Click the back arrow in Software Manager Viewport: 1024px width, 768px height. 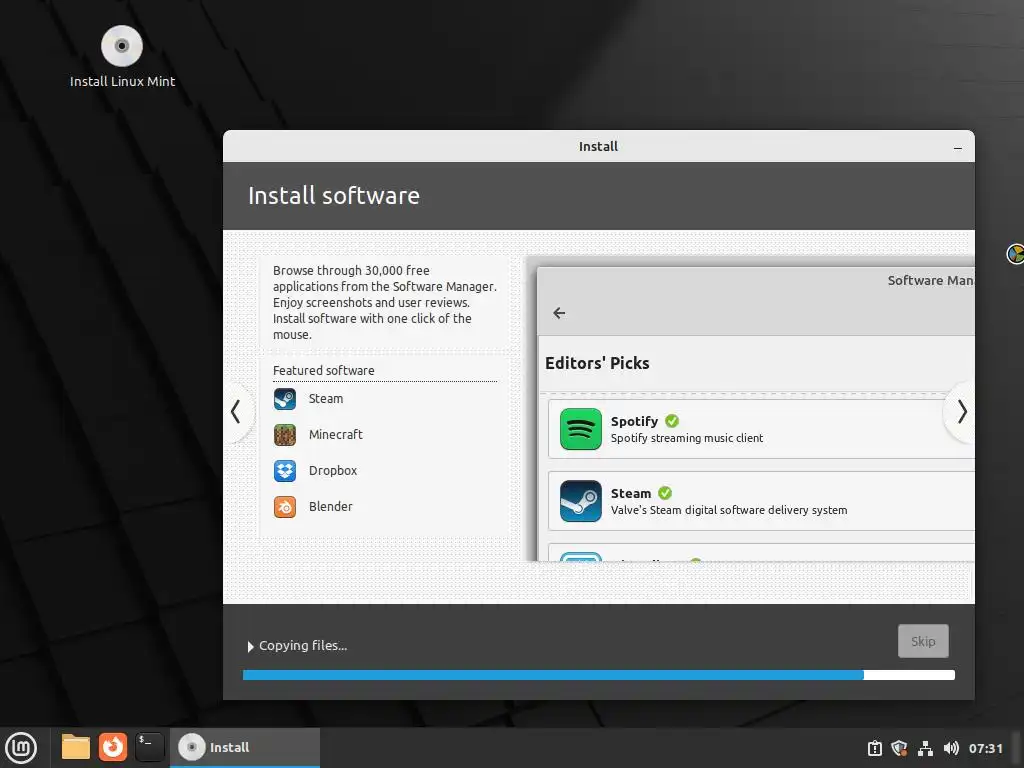(559, 313)
